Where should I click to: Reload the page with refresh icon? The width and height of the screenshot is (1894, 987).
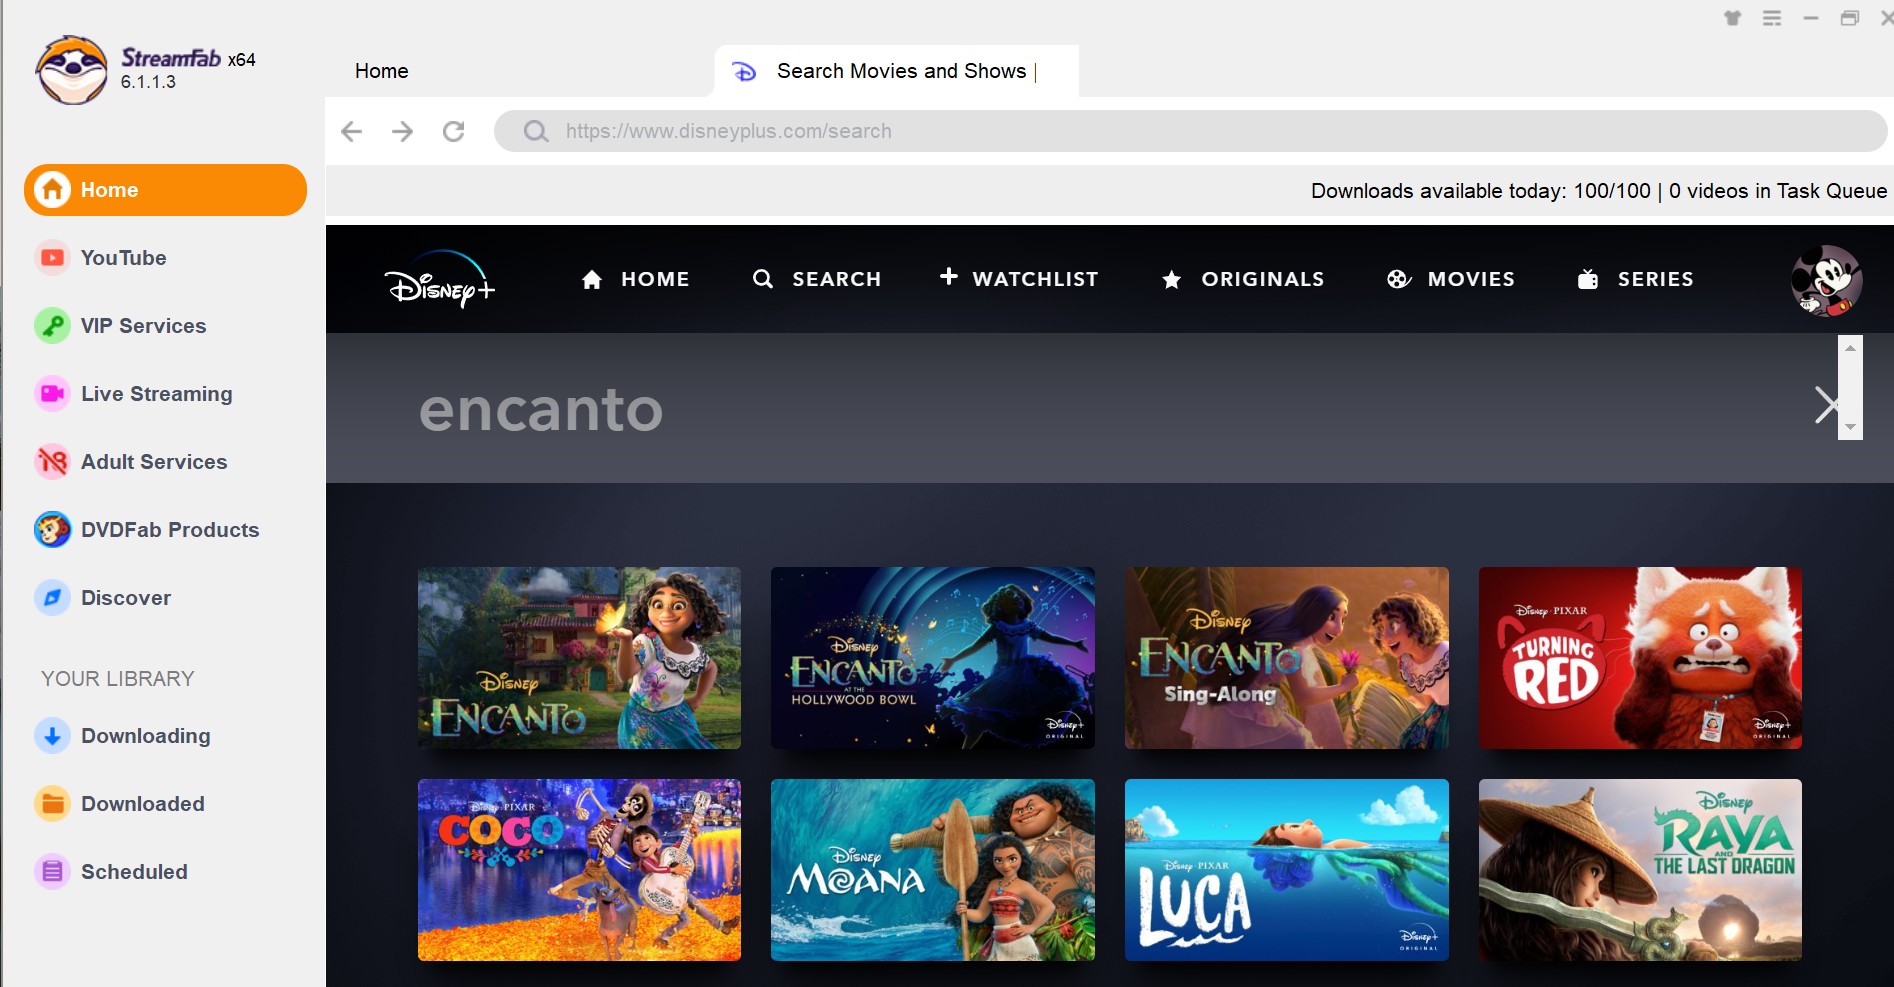[454, 131]
